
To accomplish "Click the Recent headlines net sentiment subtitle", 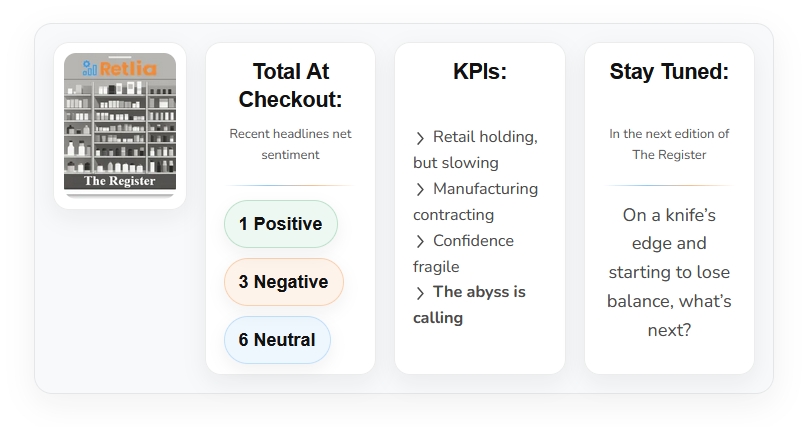I will coord(290,144).
